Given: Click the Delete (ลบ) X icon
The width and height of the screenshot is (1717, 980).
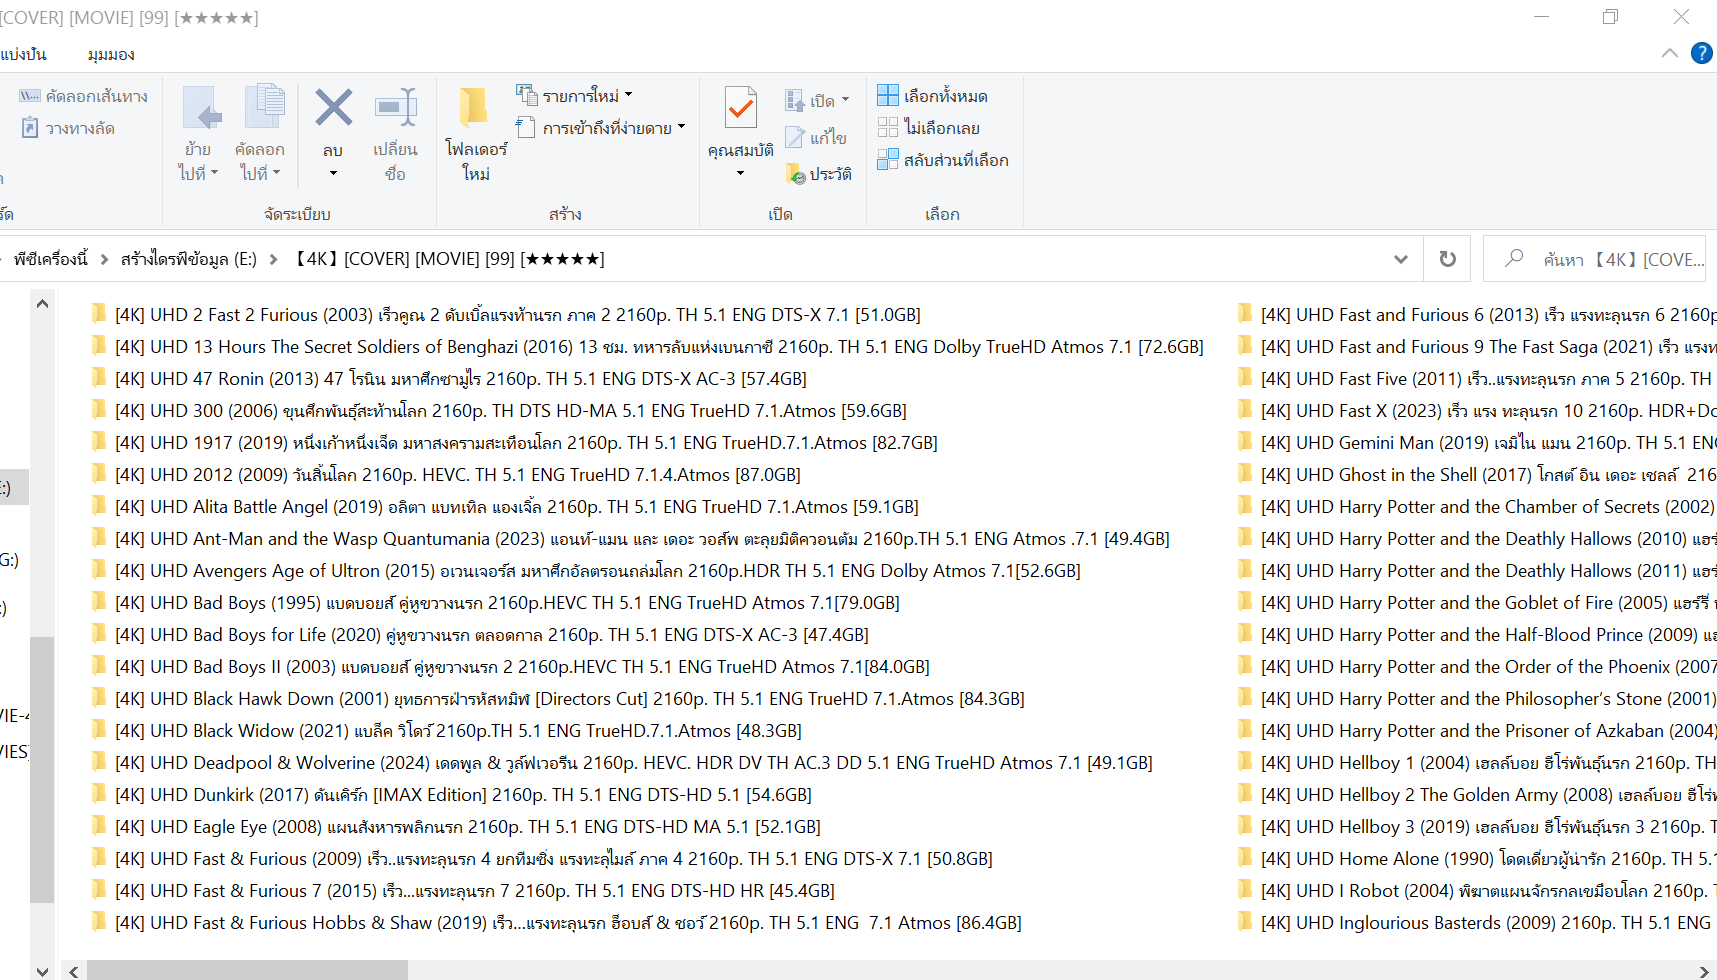Looking at the screenshot, I should (x=333, y=107).
